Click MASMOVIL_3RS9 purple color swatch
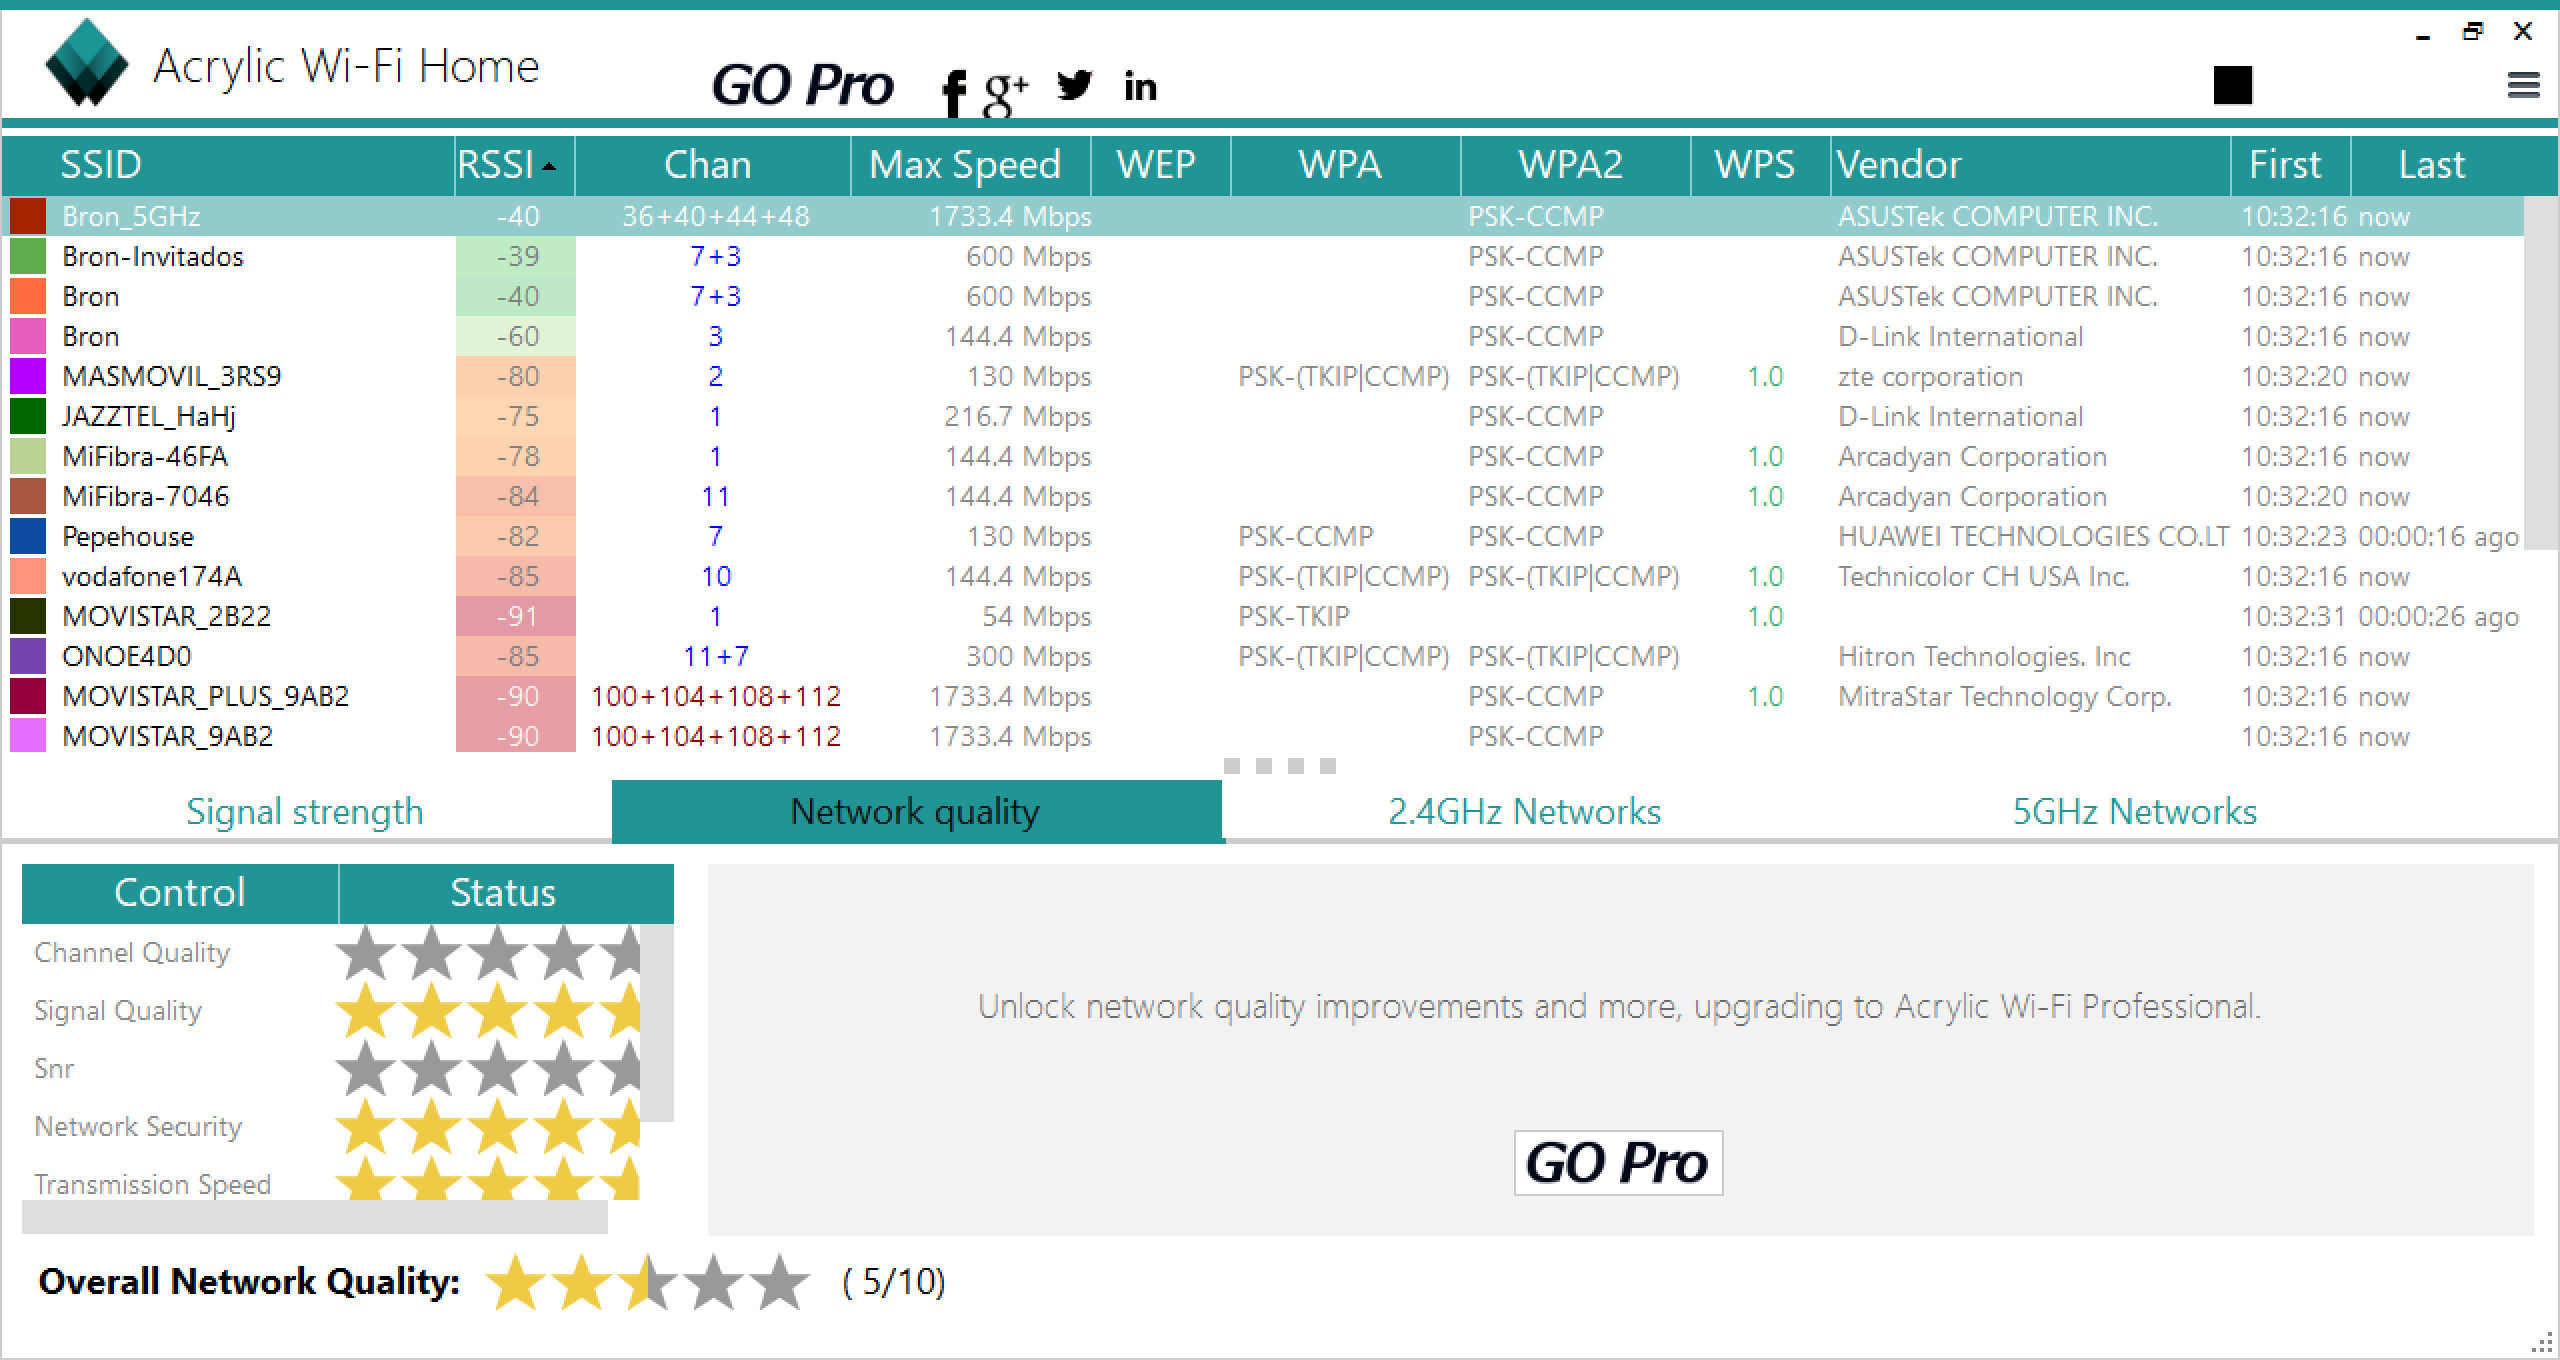Screen dimensions: 2560x1360 pyautogui.click(x=28, y=377)
